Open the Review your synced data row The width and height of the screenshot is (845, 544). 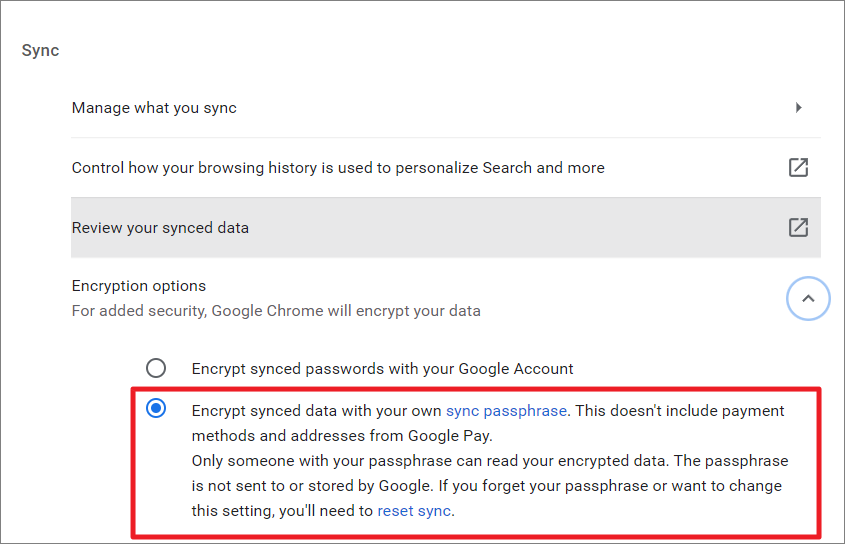point(160,228)
